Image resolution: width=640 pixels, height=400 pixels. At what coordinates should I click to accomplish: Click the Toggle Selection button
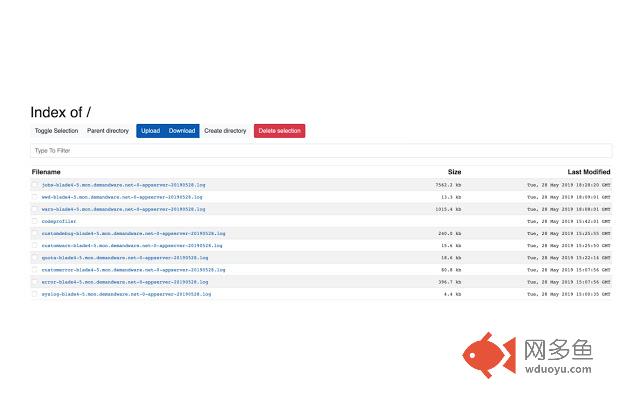[56, 131]
